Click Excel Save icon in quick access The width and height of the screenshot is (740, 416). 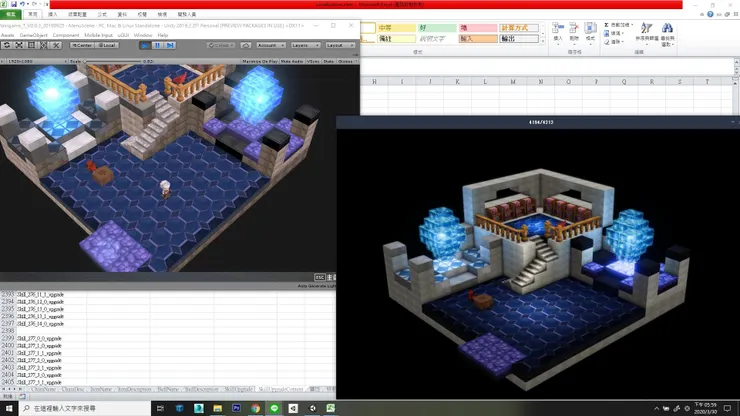tap(13, 4)
